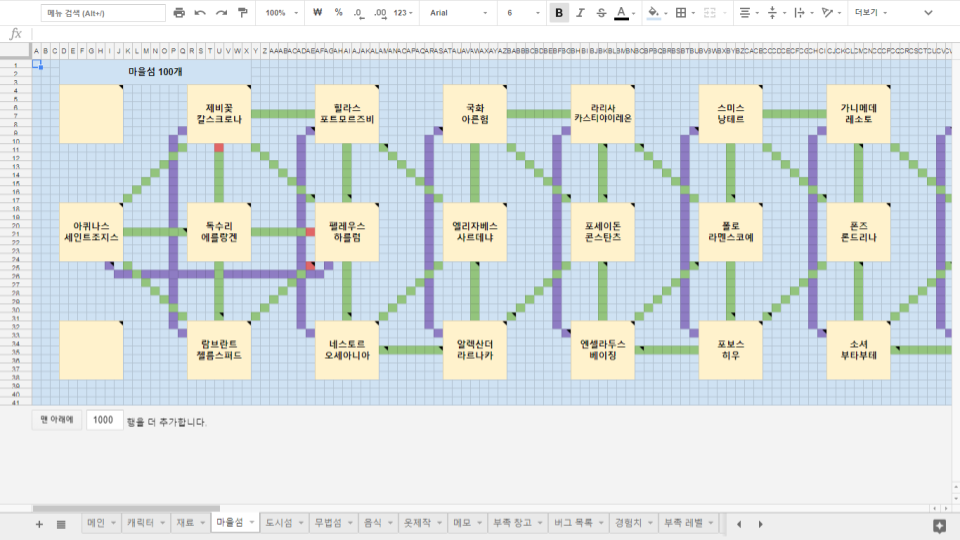Toggle italic formatting
This screenshot has height=540, width=960.
[579, 13]
